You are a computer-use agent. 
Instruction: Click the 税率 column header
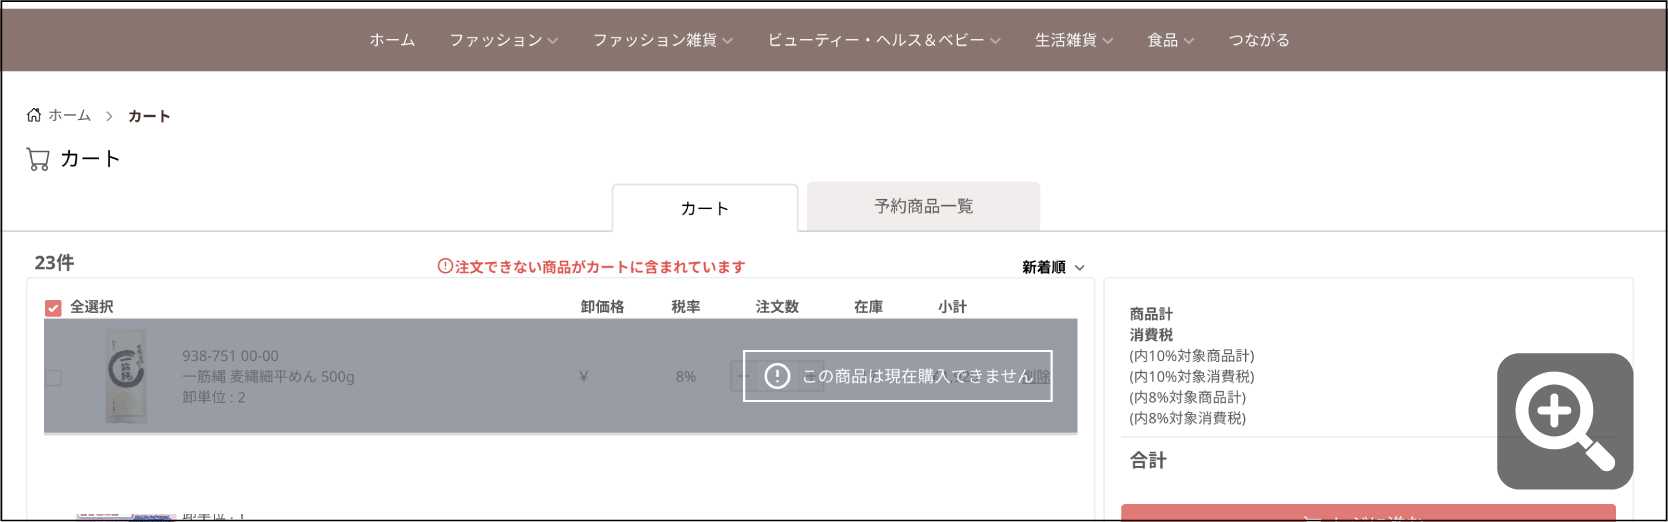686,307
